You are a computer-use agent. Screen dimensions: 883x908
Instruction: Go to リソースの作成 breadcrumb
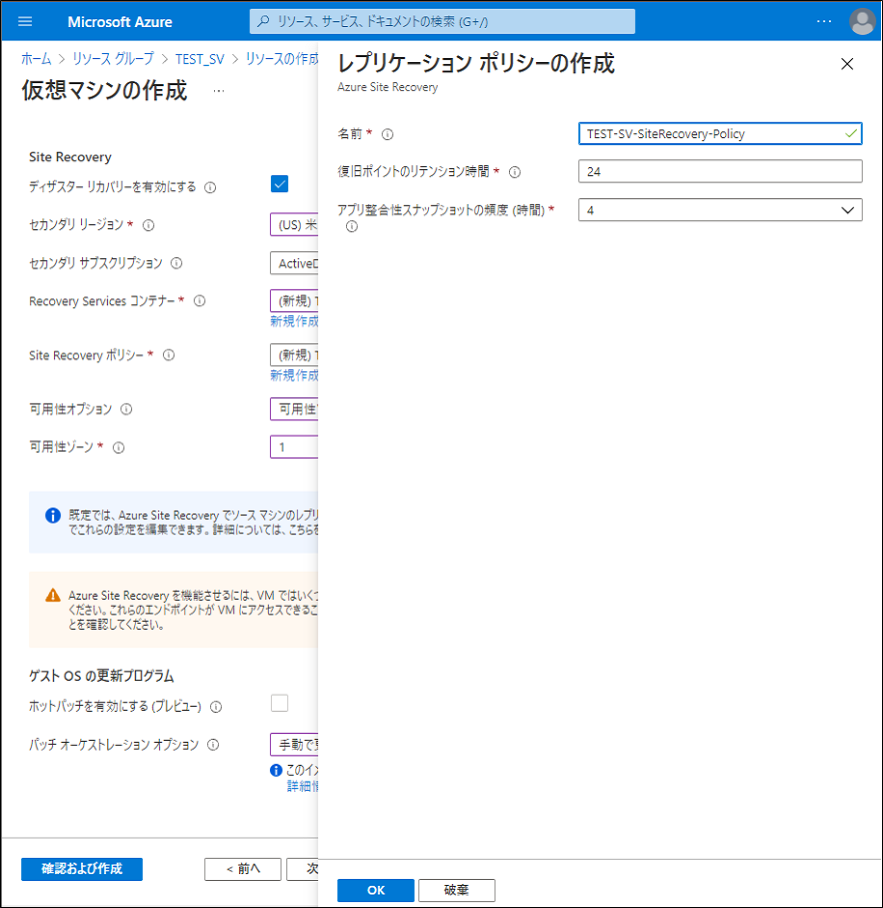pyautogui.click(x=282, y=59)
